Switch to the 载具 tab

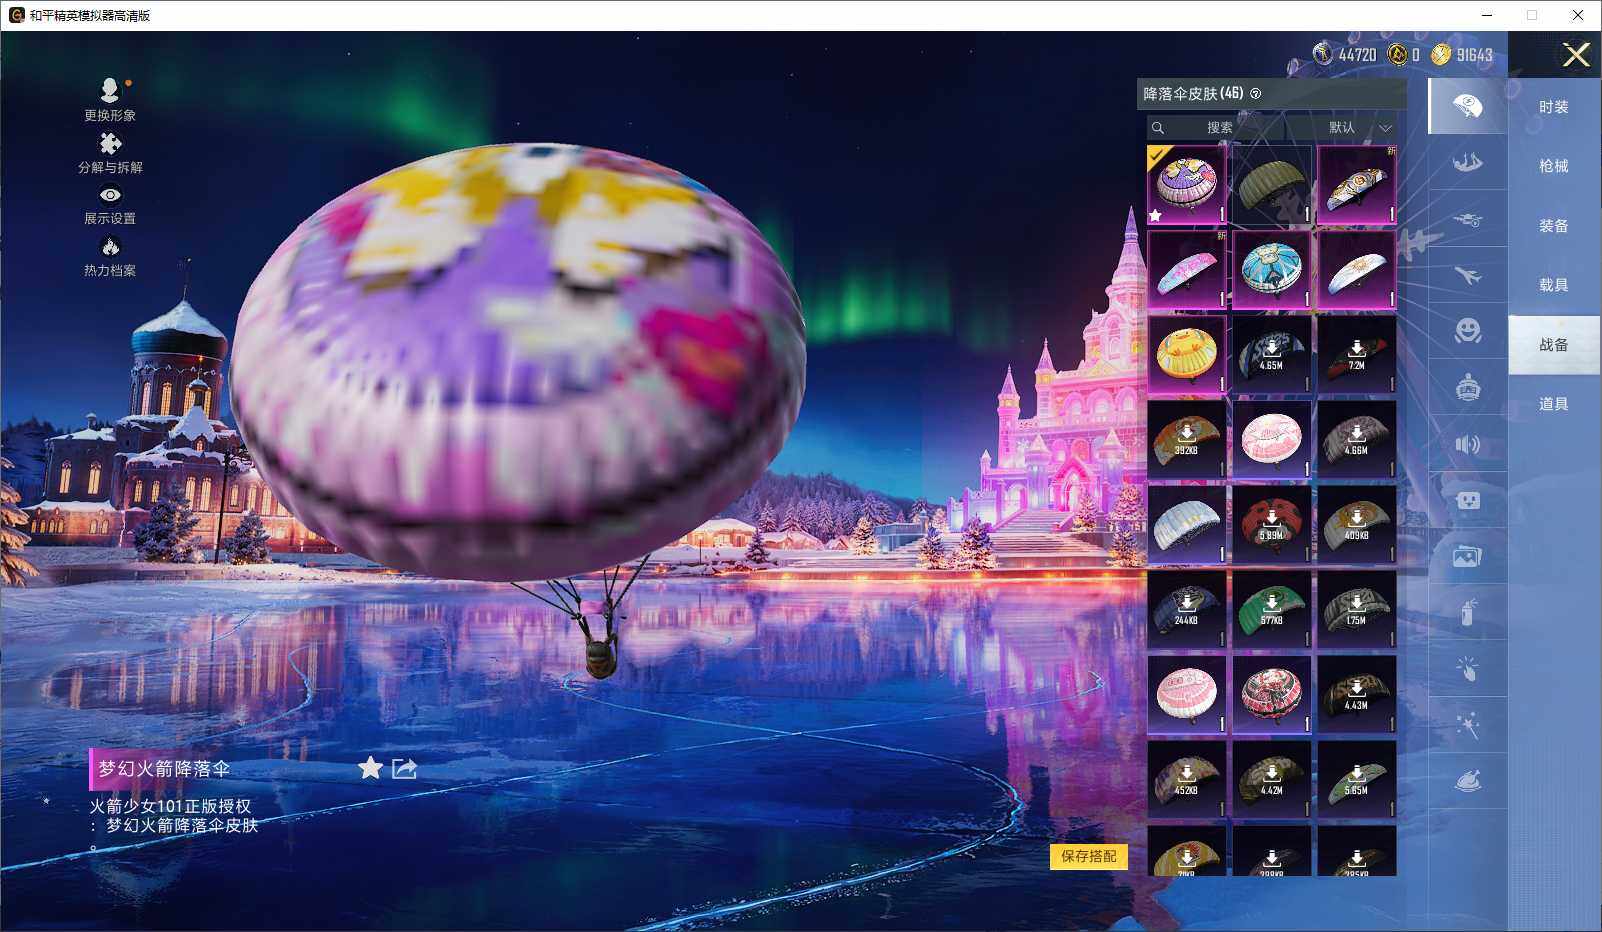1553,285
